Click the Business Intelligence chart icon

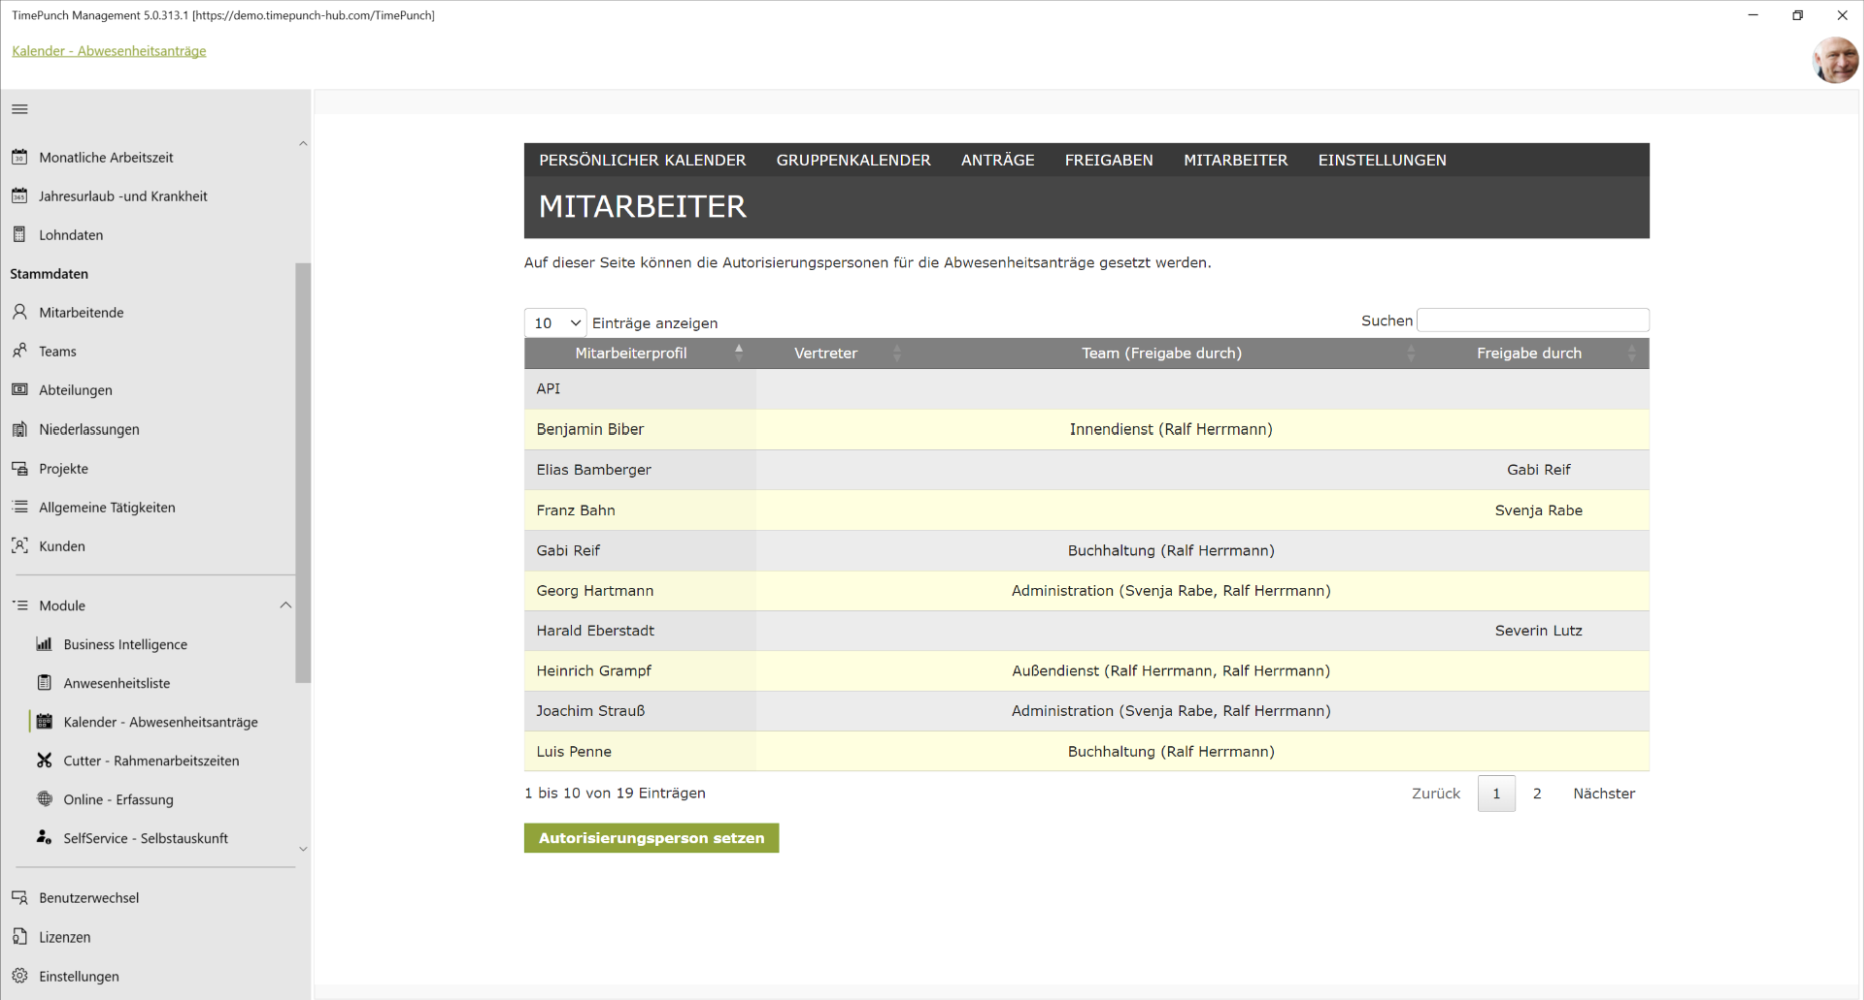coord(44,644)
